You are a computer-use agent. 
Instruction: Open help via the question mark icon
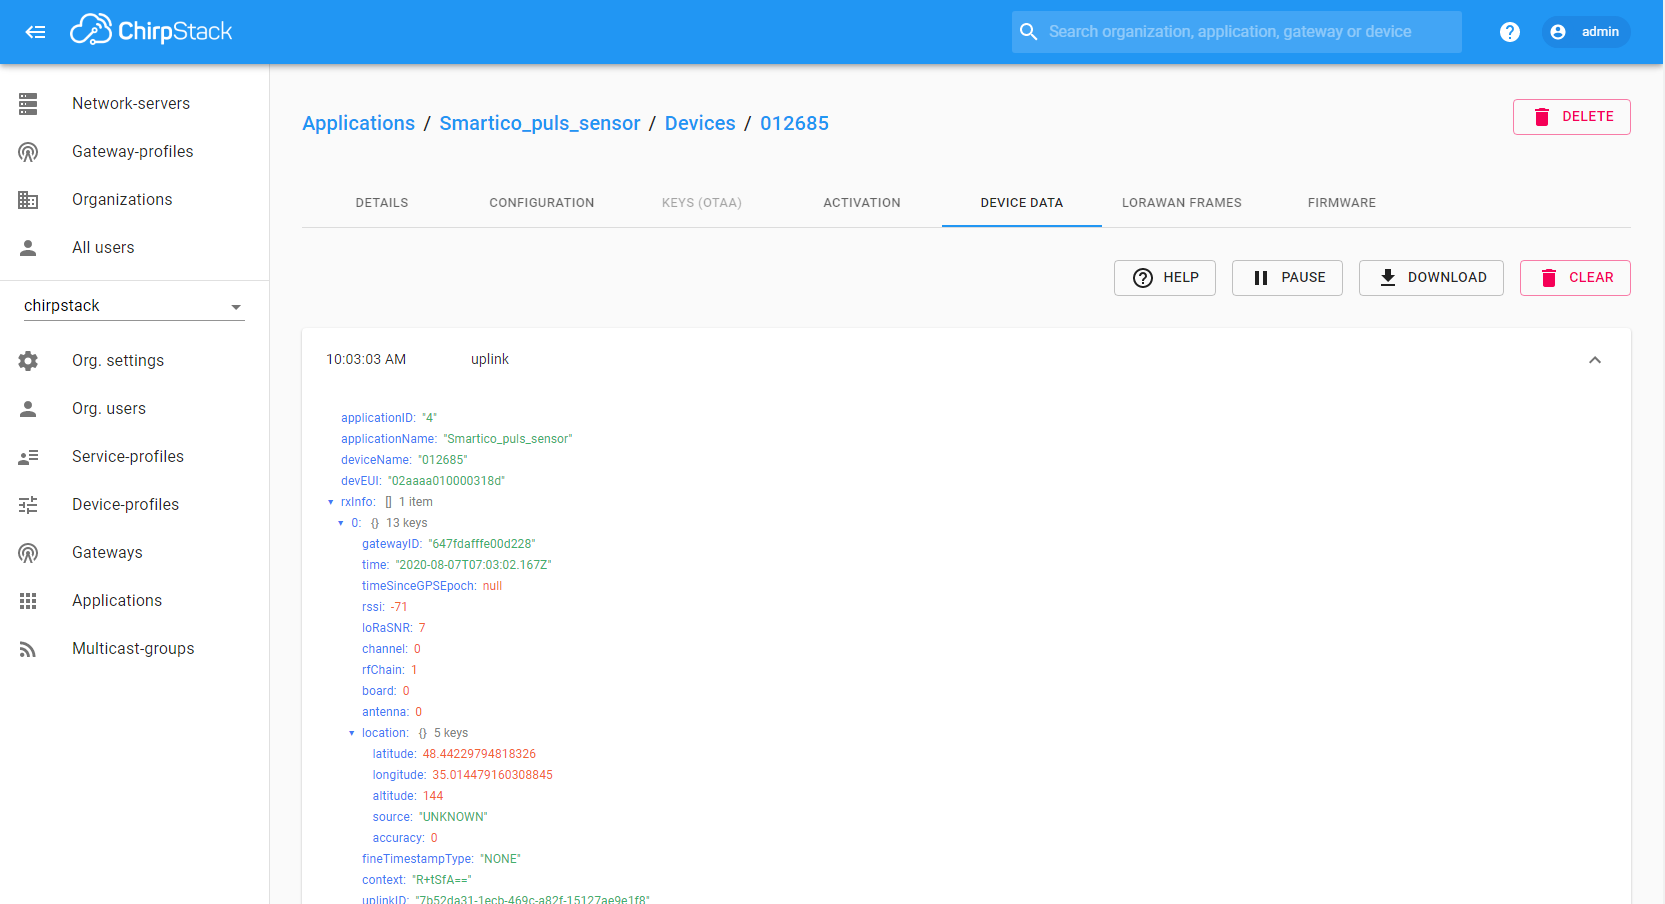pyautogui.click(x=1509, y=32)
